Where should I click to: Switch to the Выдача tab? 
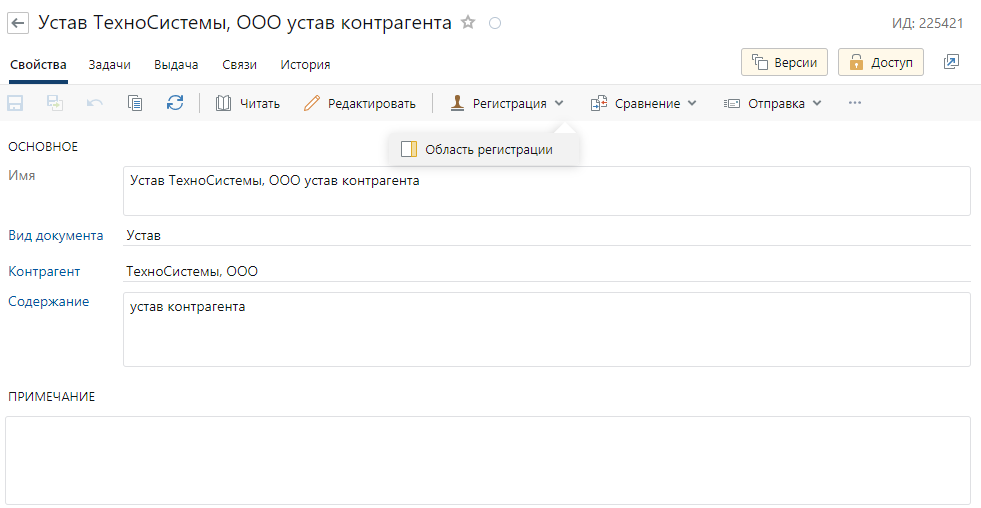pyautogui.click(x=176, y=64)
